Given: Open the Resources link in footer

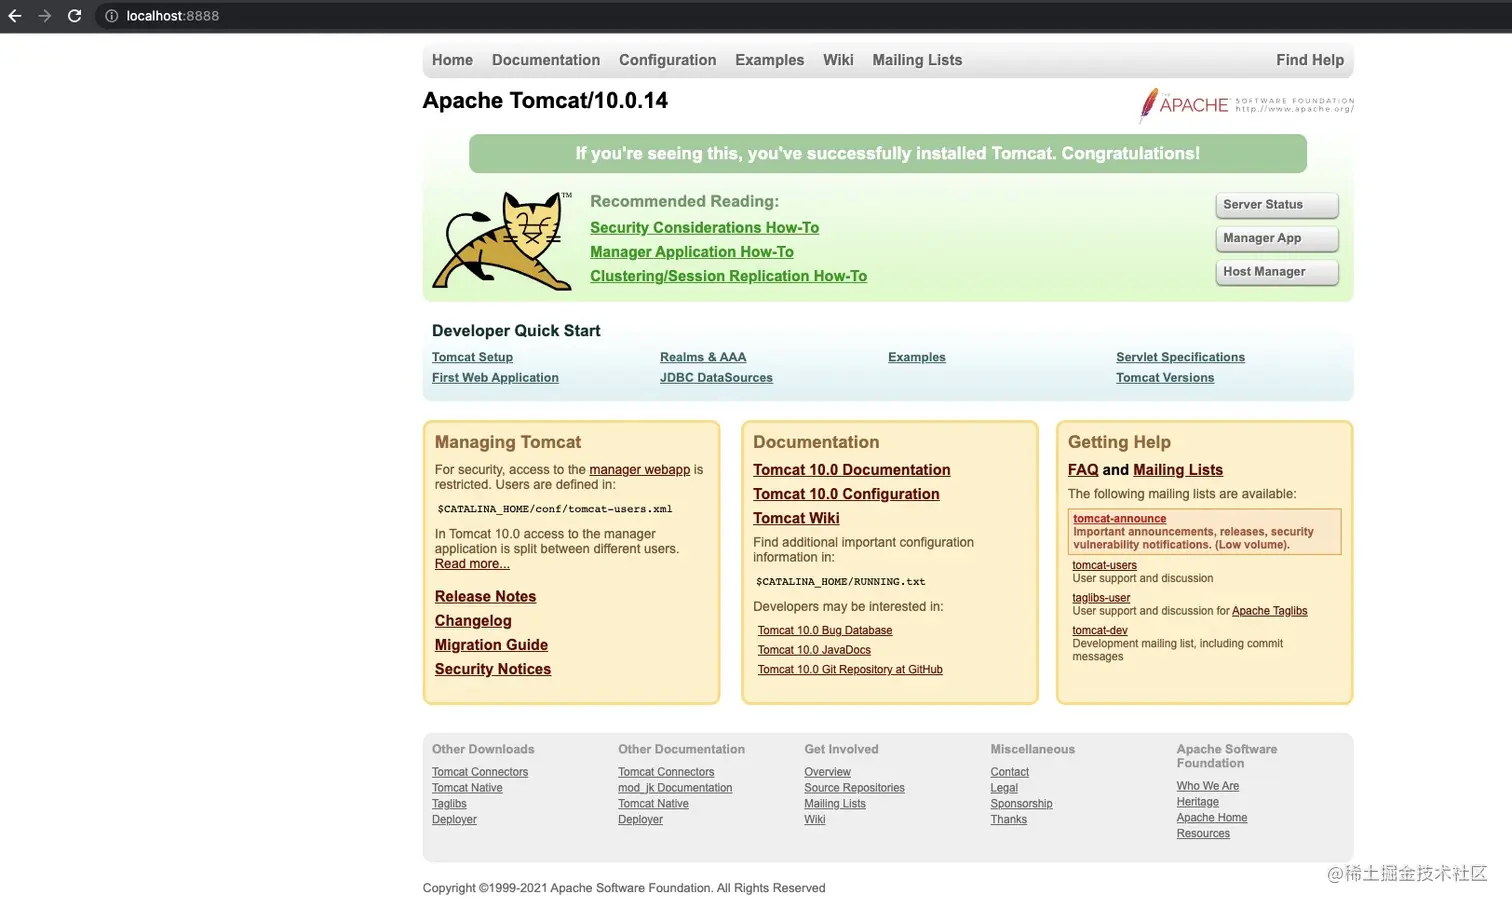Looking at the screenshot, I should 1203,834.
